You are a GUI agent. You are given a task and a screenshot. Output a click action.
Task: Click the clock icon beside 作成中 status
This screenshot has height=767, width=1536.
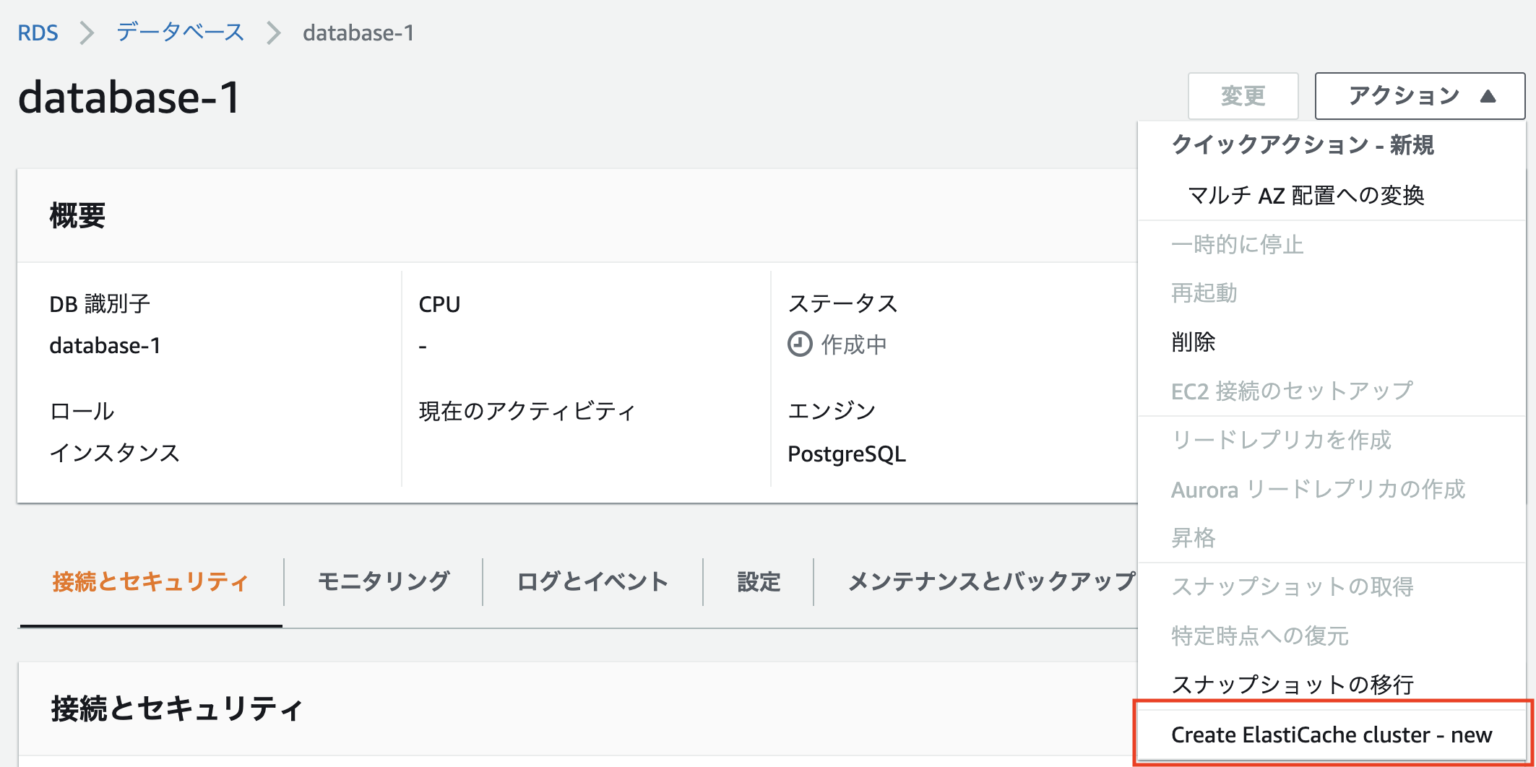pyautogui.click(x=798, y=345)
